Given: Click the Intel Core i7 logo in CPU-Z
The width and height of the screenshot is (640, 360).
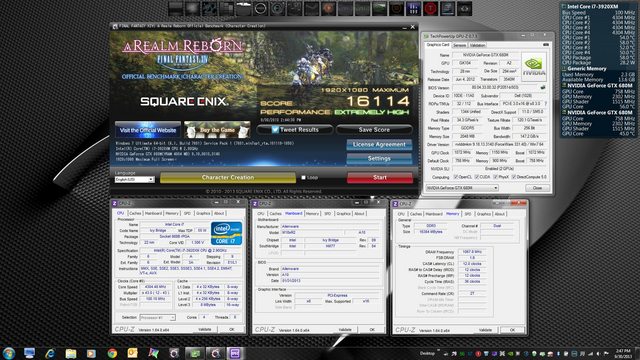Looking at the screenshot, I should [227, 233].
